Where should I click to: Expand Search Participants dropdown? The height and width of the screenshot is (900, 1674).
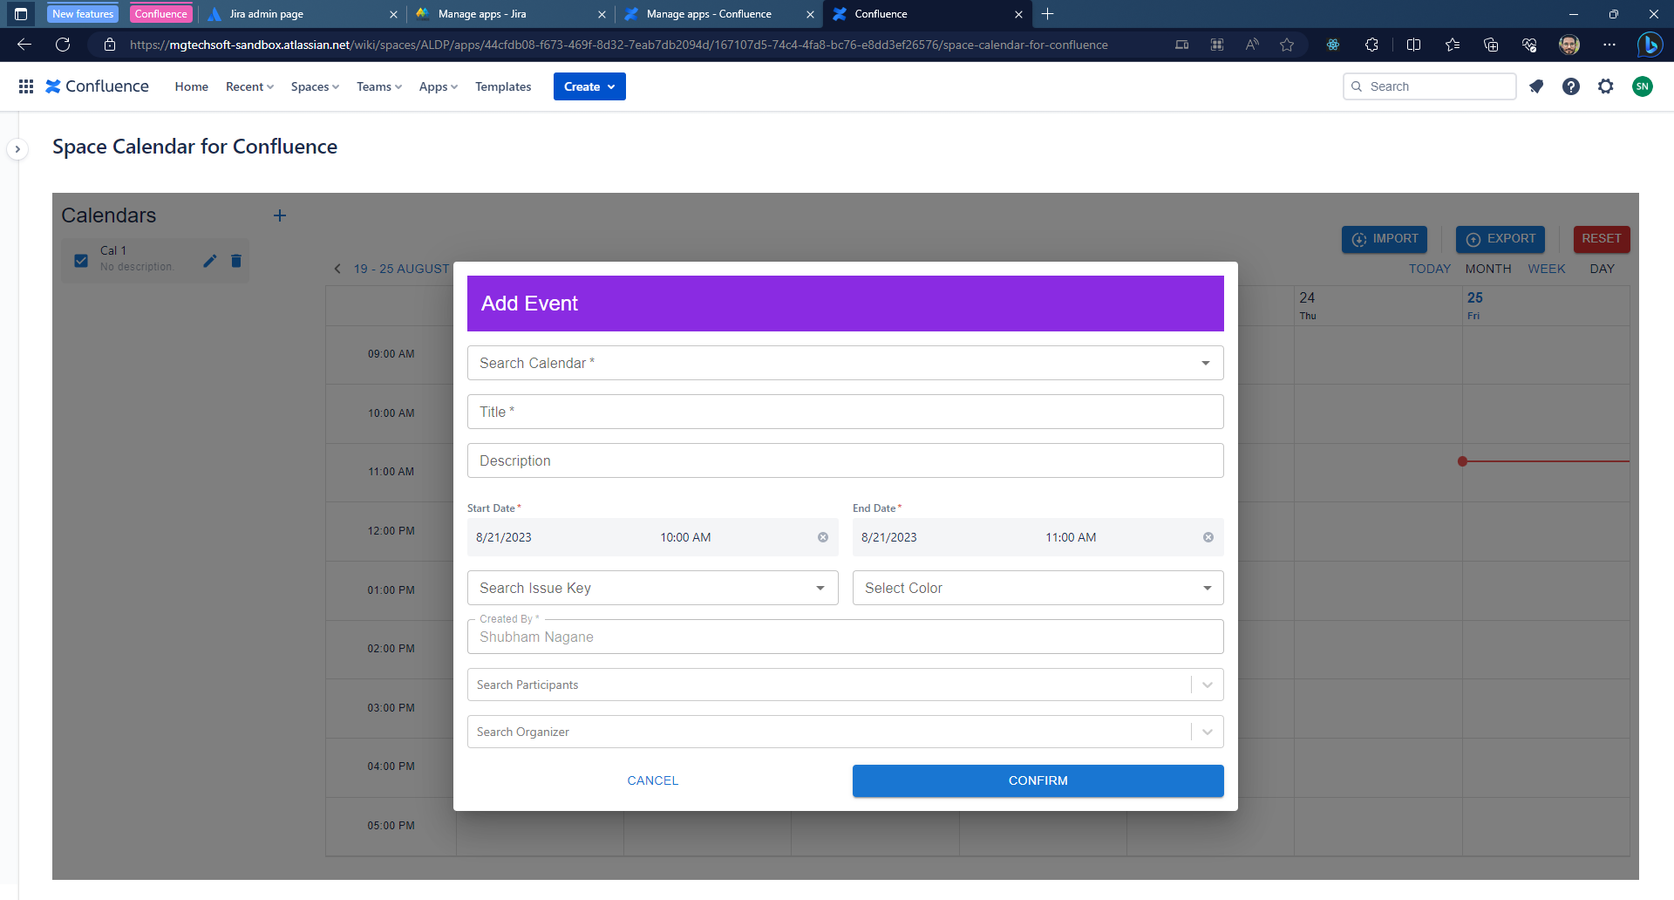pyautogui.click(x=1207, y=685)
